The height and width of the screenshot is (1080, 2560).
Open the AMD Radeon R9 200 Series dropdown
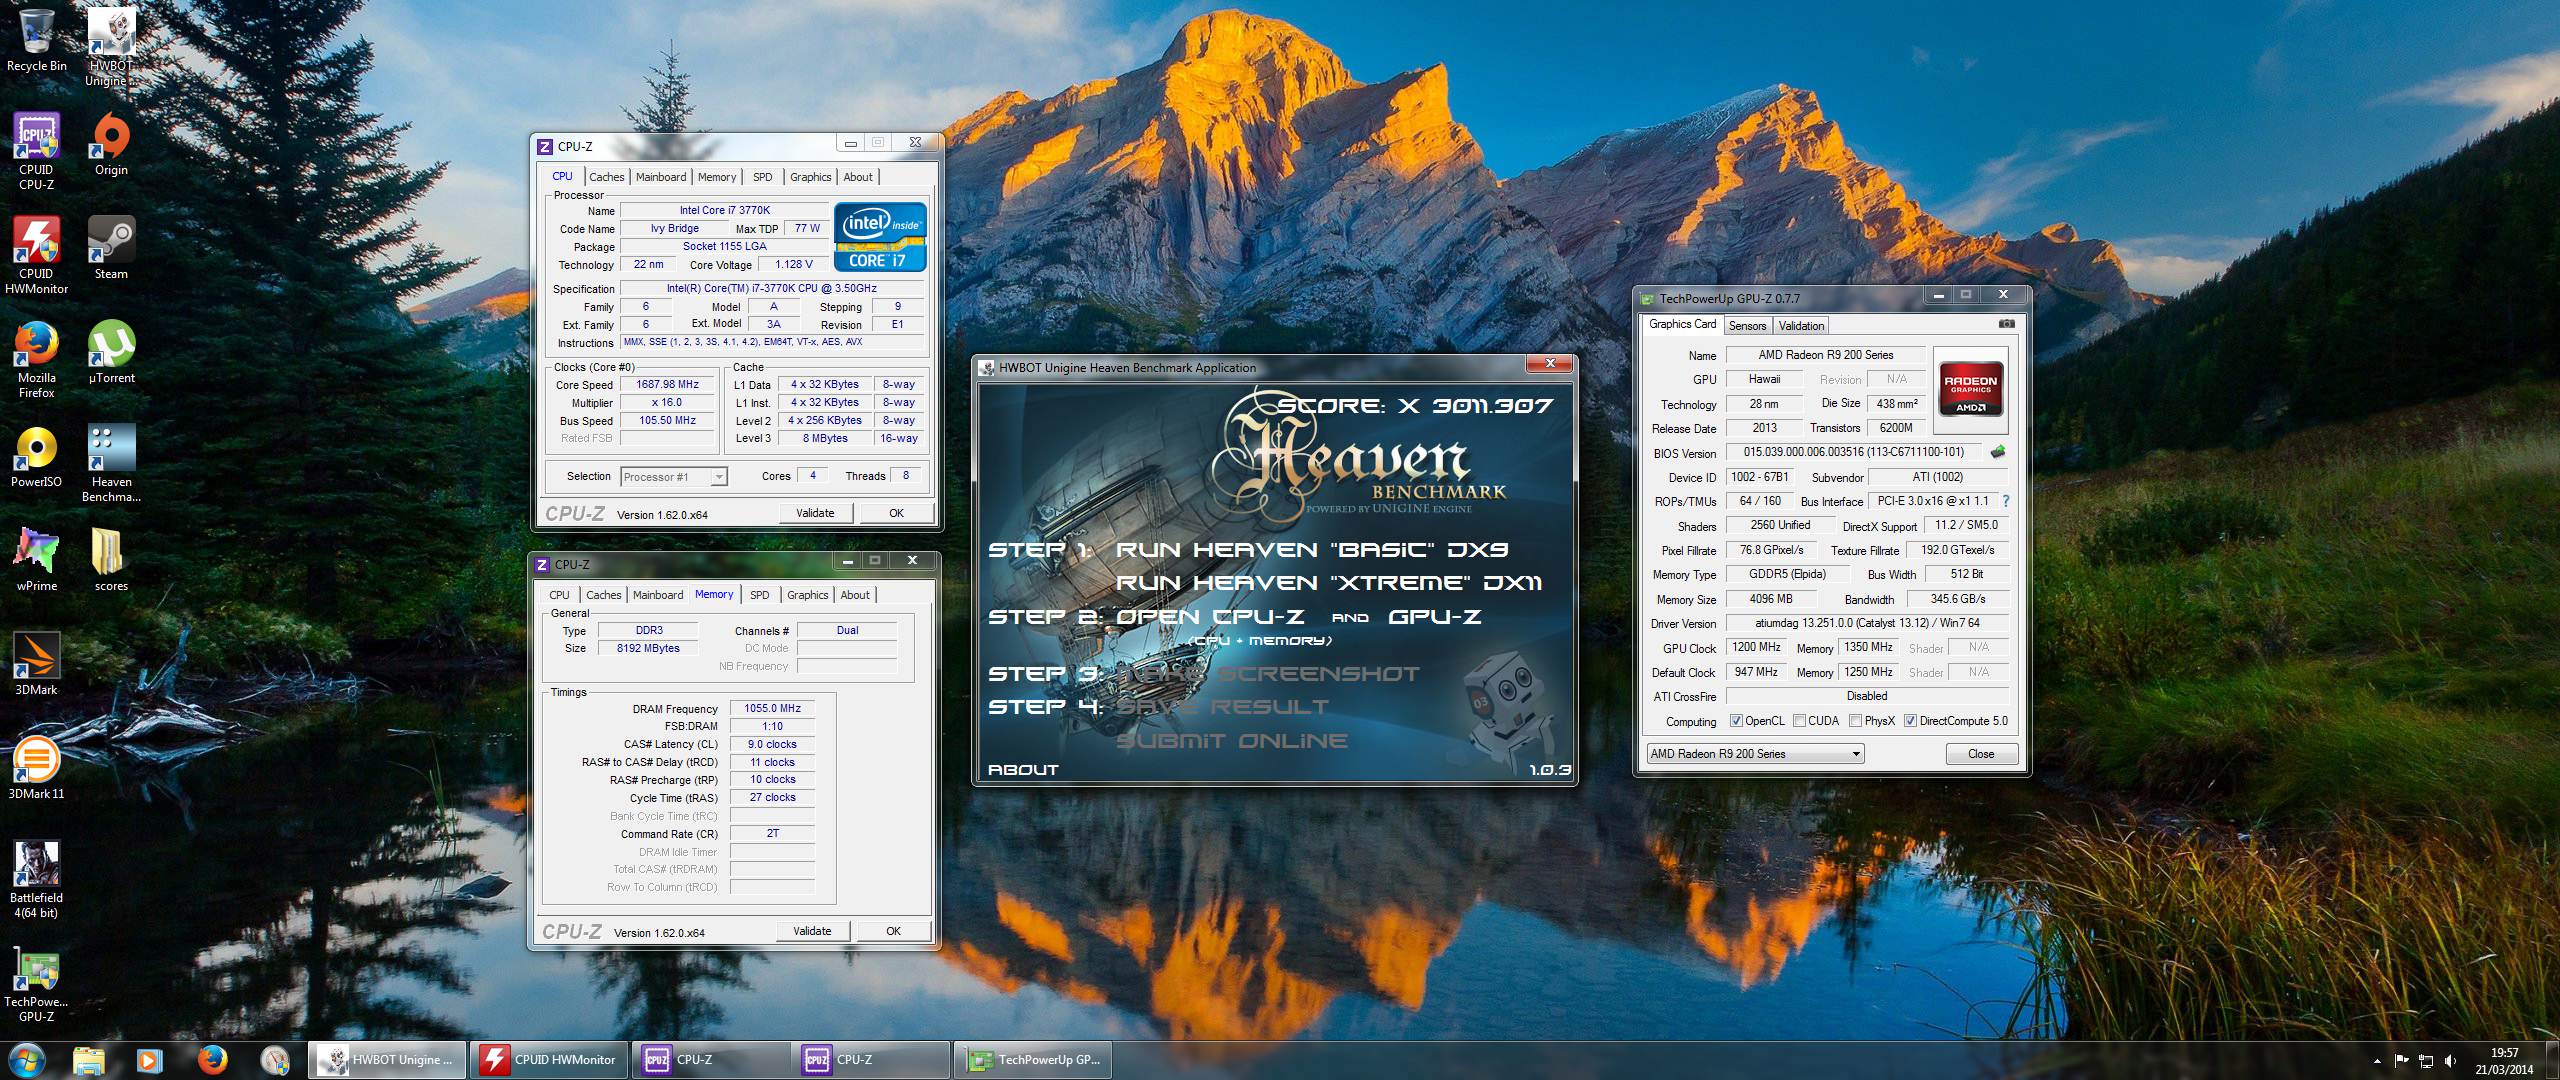[1755, 754]
